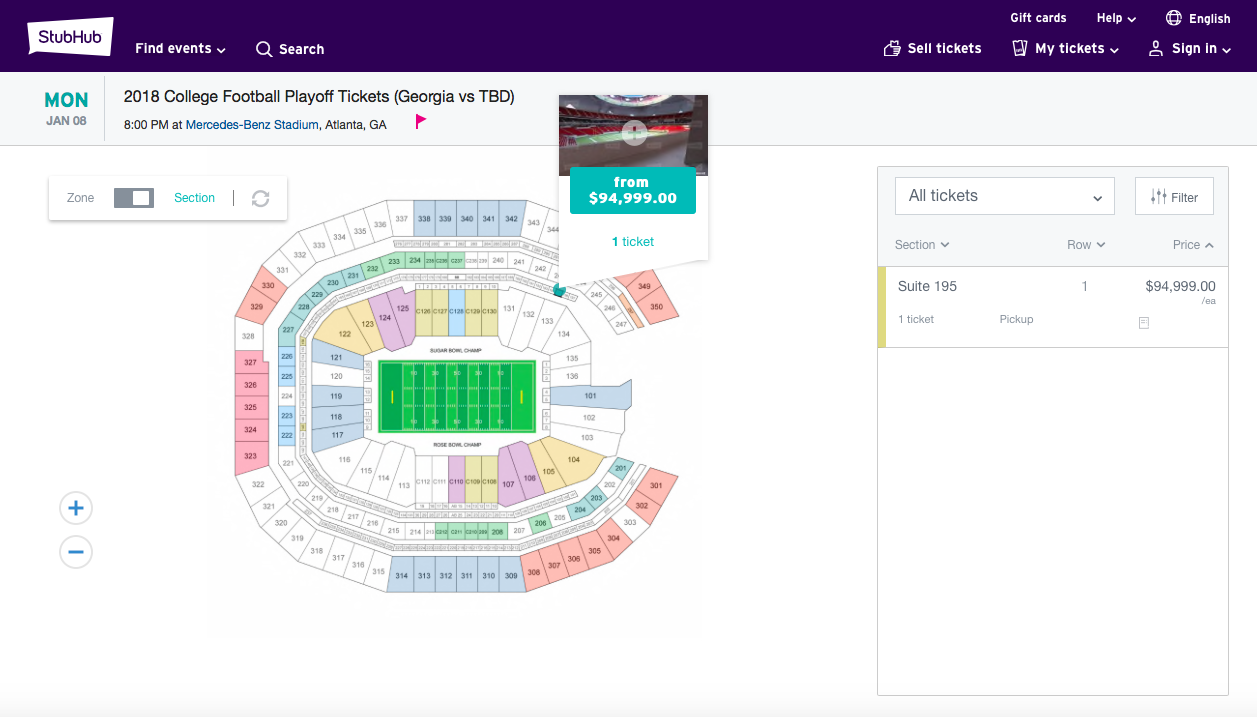Click the globe language icon

pyautogui.click(x=1174, y=18)
